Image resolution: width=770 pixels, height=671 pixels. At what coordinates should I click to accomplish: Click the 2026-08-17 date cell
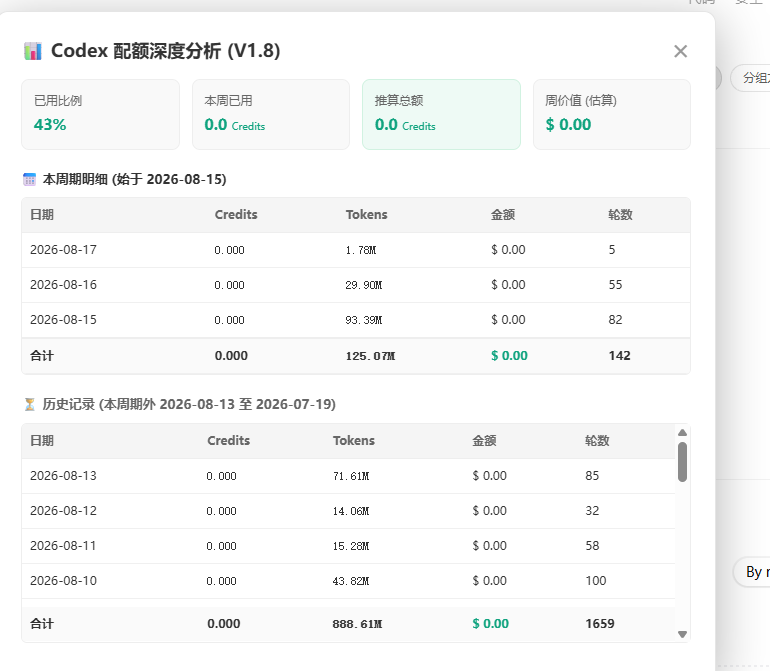[x=63, y=250]
